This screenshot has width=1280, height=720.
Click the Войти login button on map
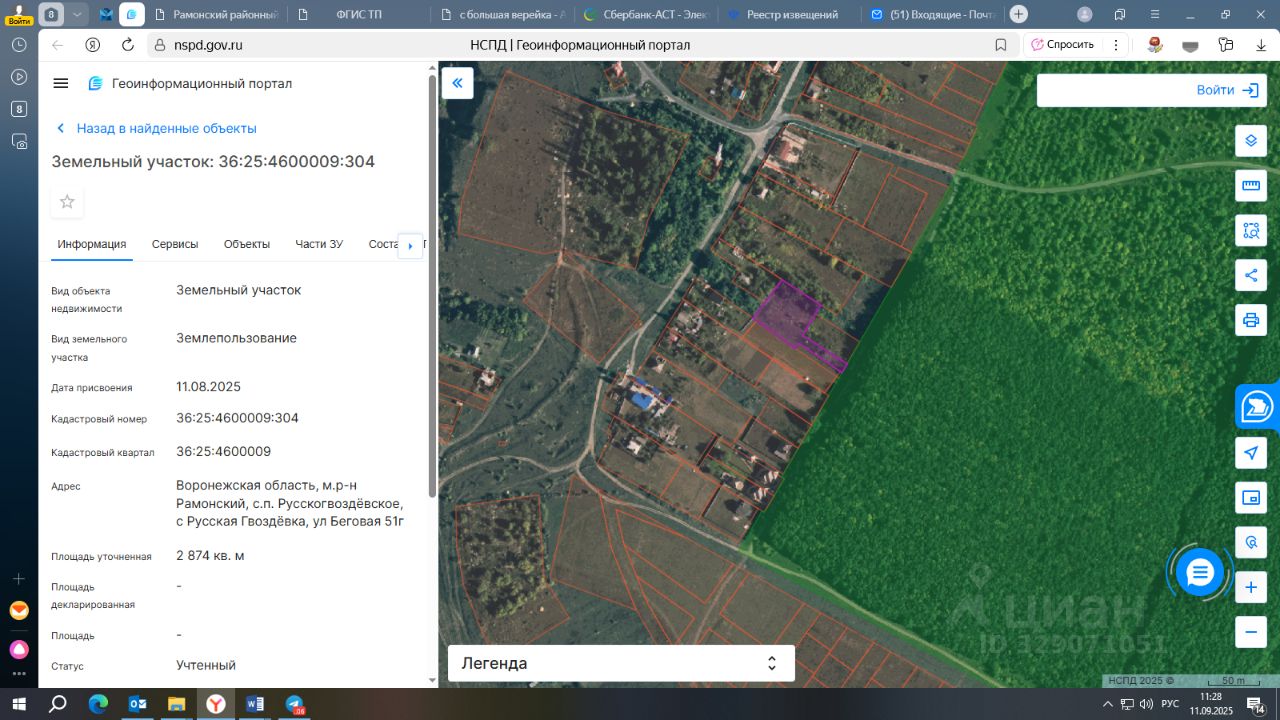pyautogui.click(x=1226, y=90)
